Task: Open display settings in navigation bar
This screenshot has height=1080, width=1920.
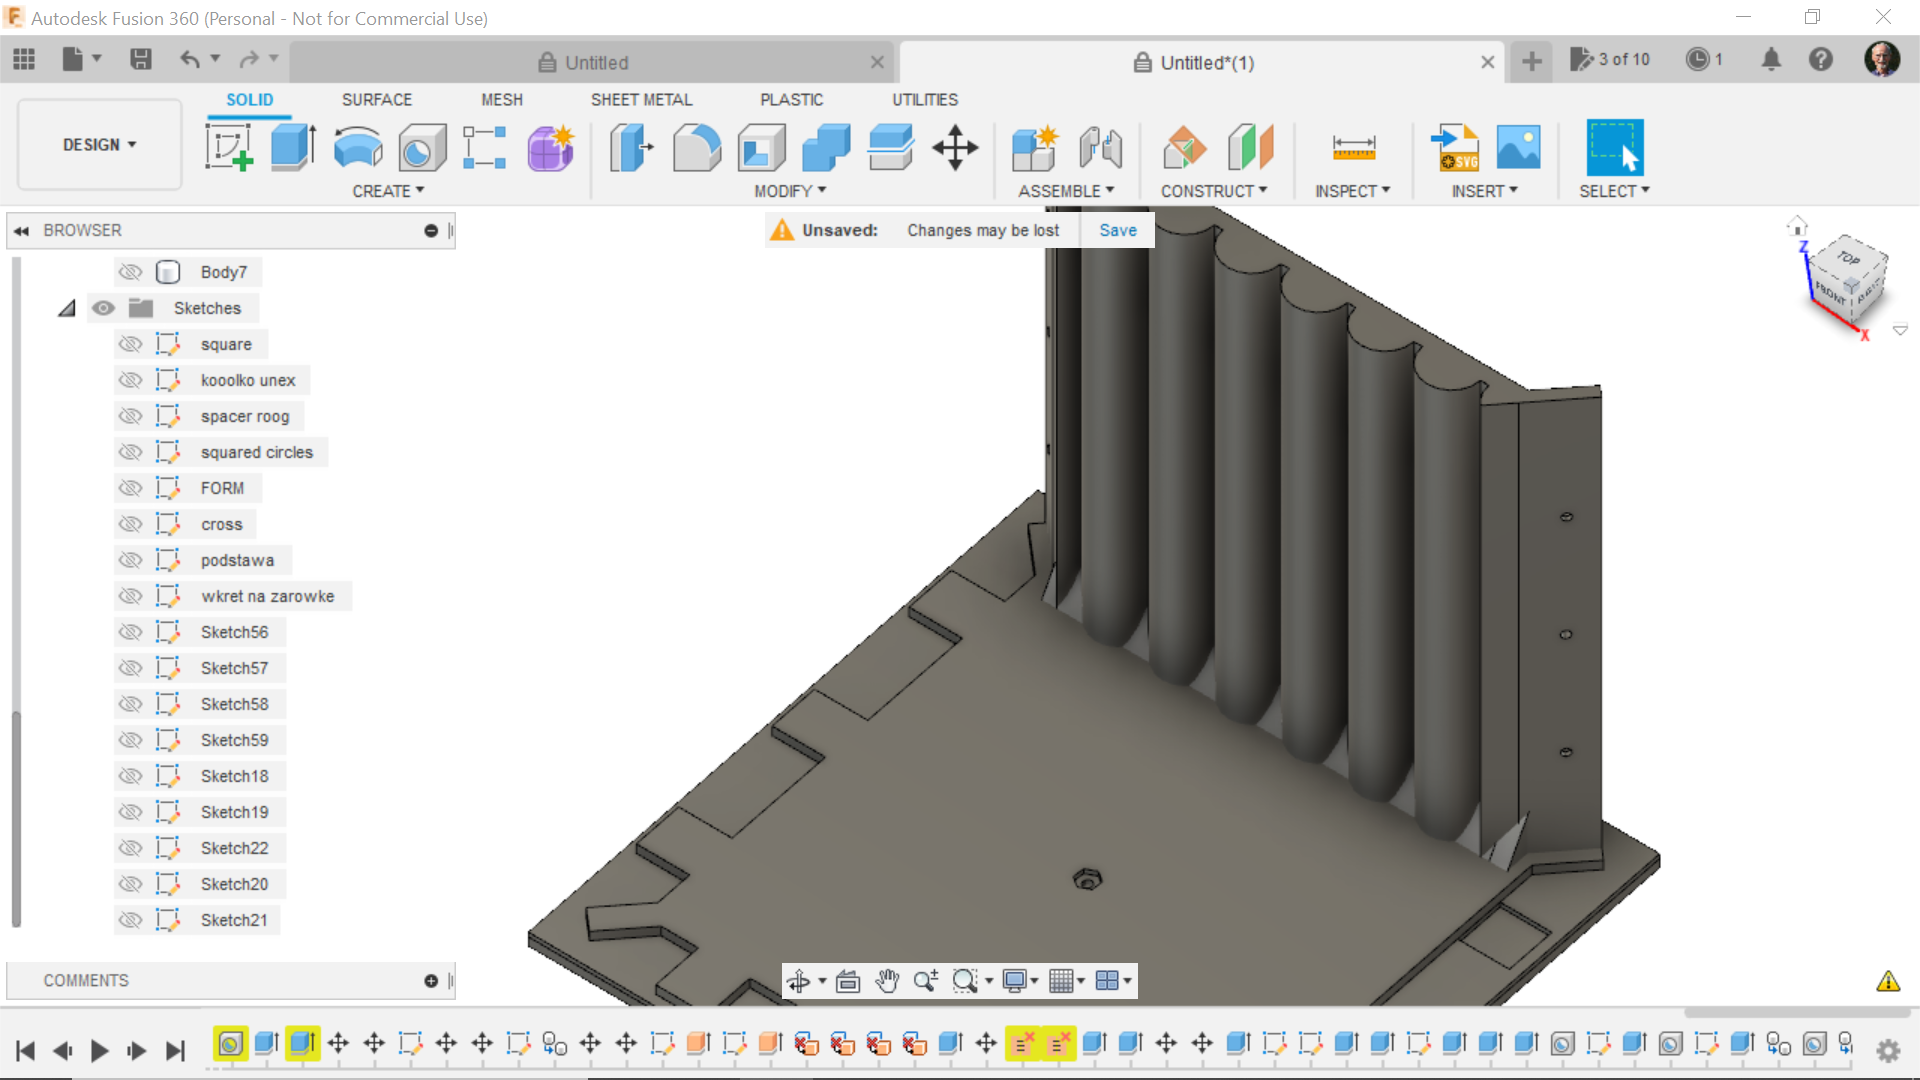Action: pyautogui.click(x=1015, y=981)
